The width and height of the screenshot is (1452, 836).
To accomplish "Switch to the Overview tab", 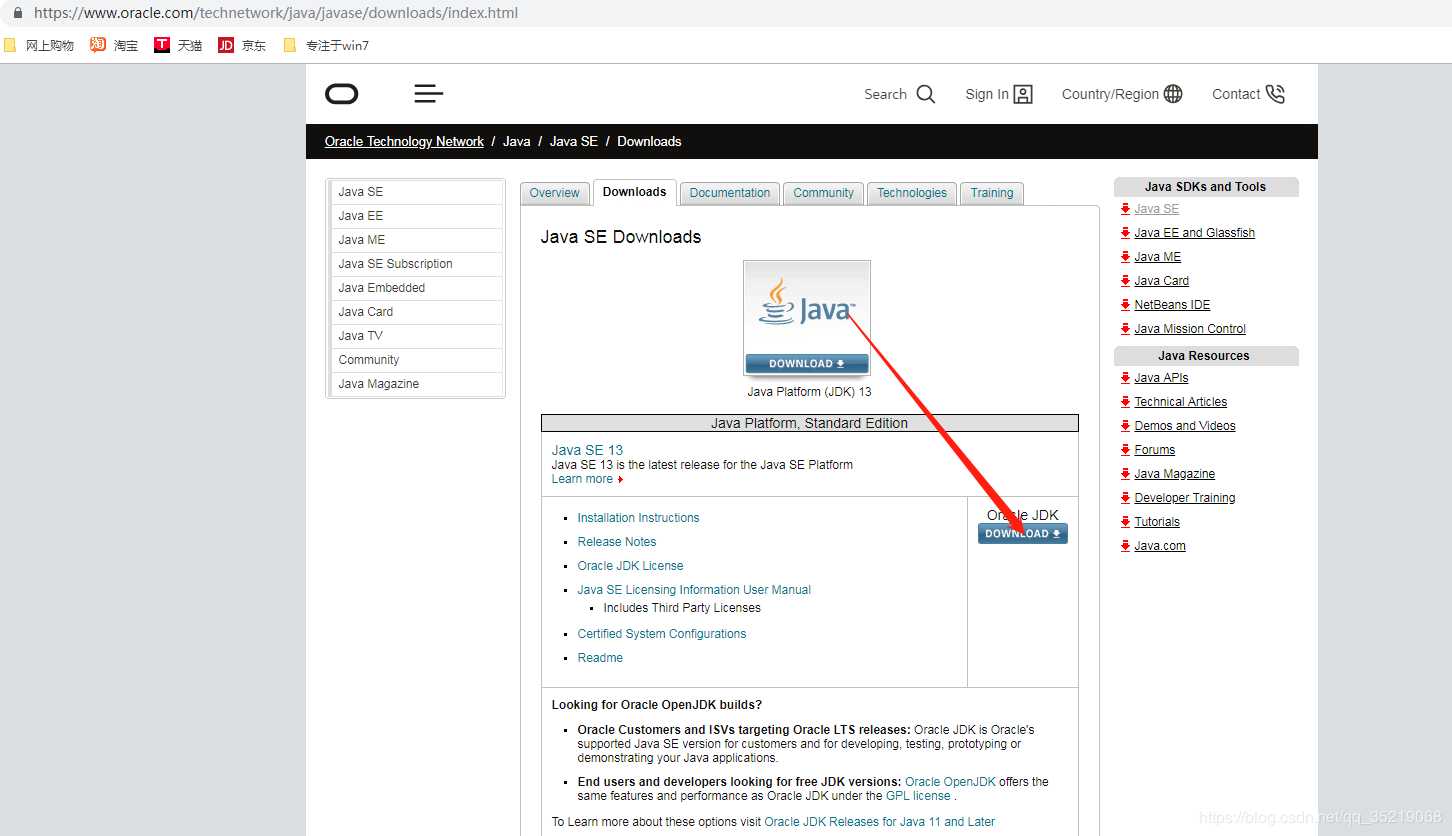I will pyautogui.click(x=554, y=193).
